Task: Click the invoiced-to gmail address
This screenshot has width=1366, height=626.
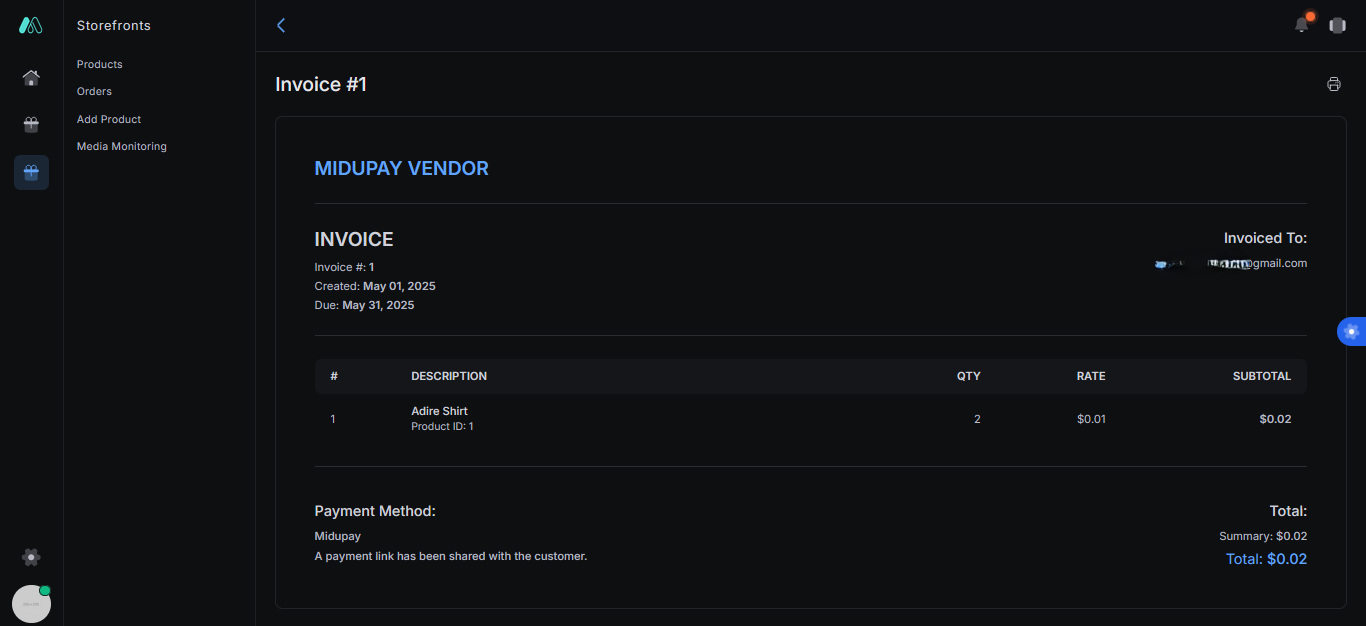Action: [1230, 263]
